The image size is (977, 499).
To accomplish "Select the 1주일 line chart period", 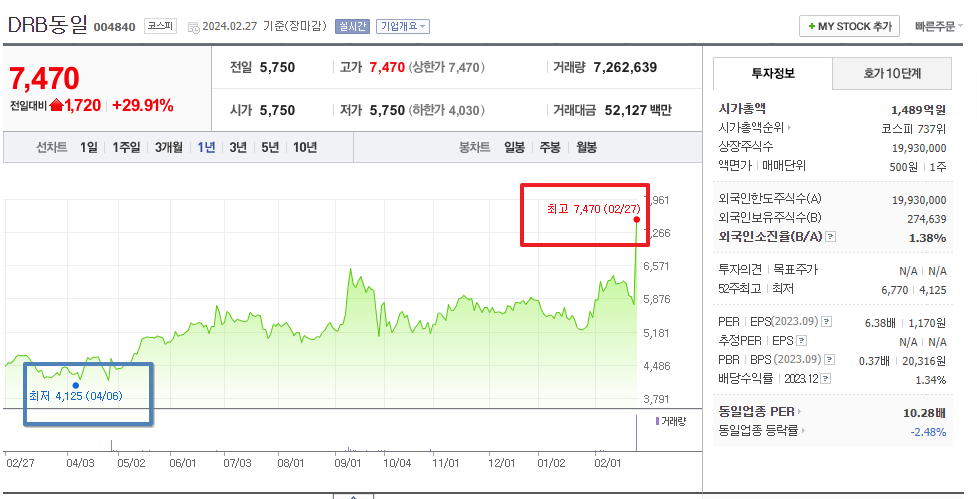I will click(126, 148).
